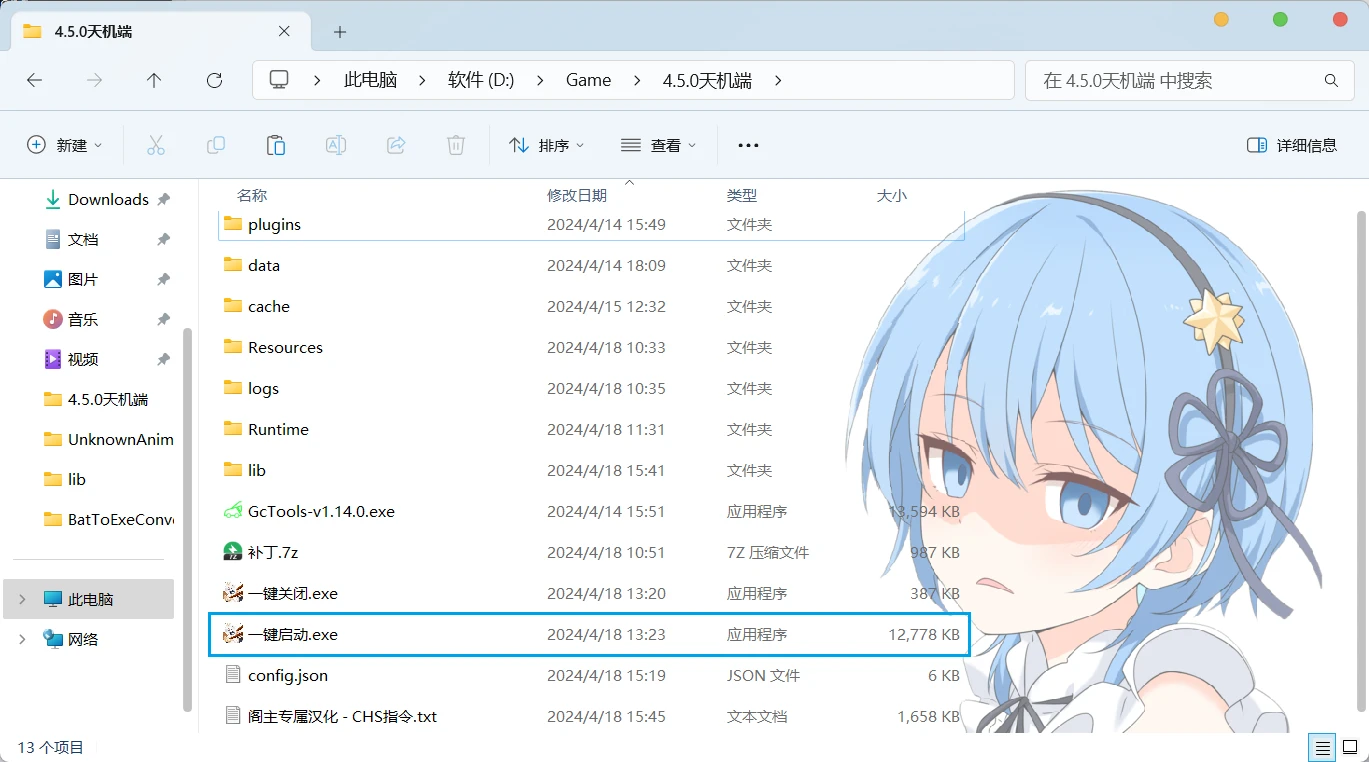Click the Delete trash icon
1369x762 pixels.
tap(456, 145)
